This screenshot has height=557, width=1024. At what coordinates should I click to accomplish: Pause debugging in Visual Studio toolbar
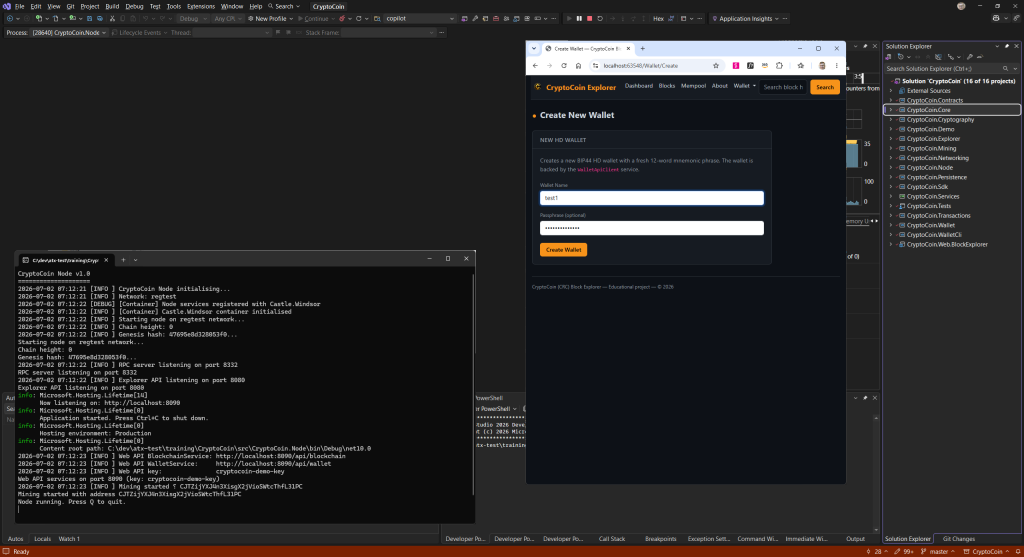tap(579, 18)
